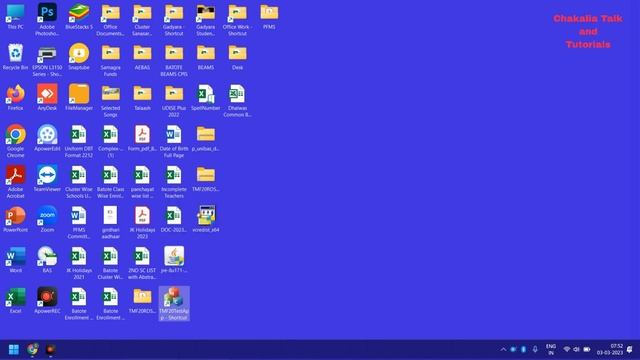Screen dimensions: 640x360
Task: Select the AnyDesk shortcut icon
Action: (x=47, y=98)
